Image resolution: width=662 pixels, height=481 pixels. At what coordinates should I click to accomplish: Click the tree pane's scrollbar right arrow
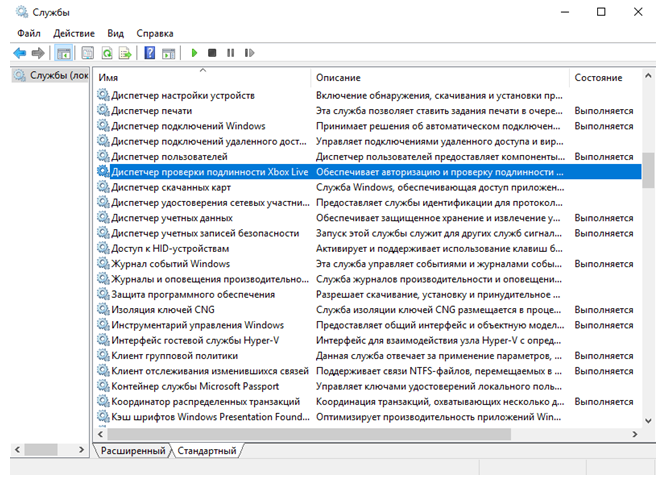tap(81, 450)
